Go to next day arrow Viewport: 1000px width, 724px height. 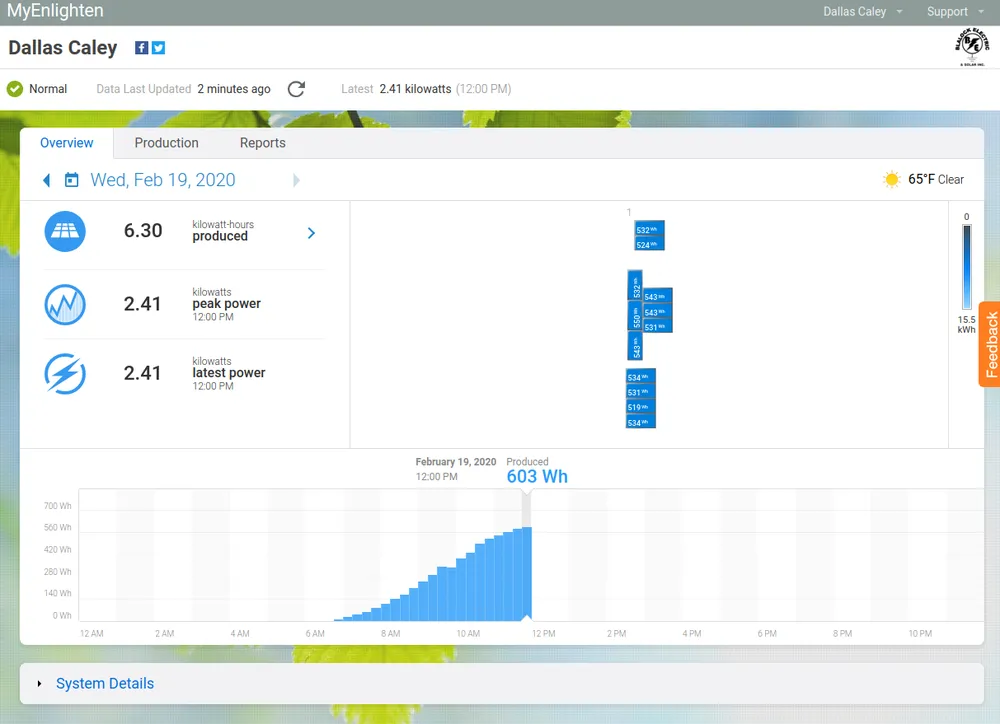coord(296,180)
